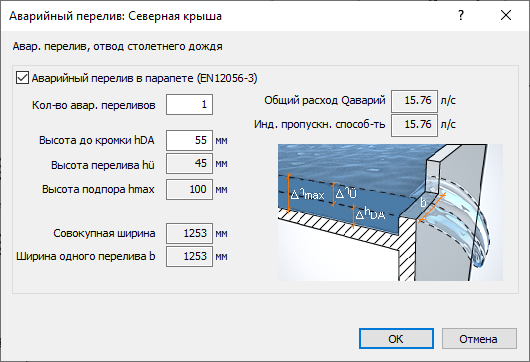Screen dimensions: 530x362
Task: Click the 'Высота до кромки hDA' label
Action: 97,140
